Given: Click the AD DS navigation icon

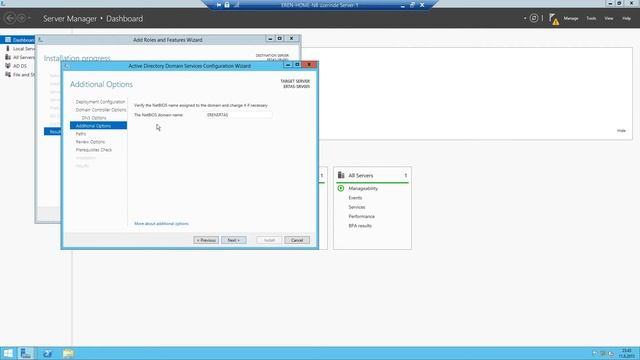Looking at the screenshot, I should tap(8, 66).
